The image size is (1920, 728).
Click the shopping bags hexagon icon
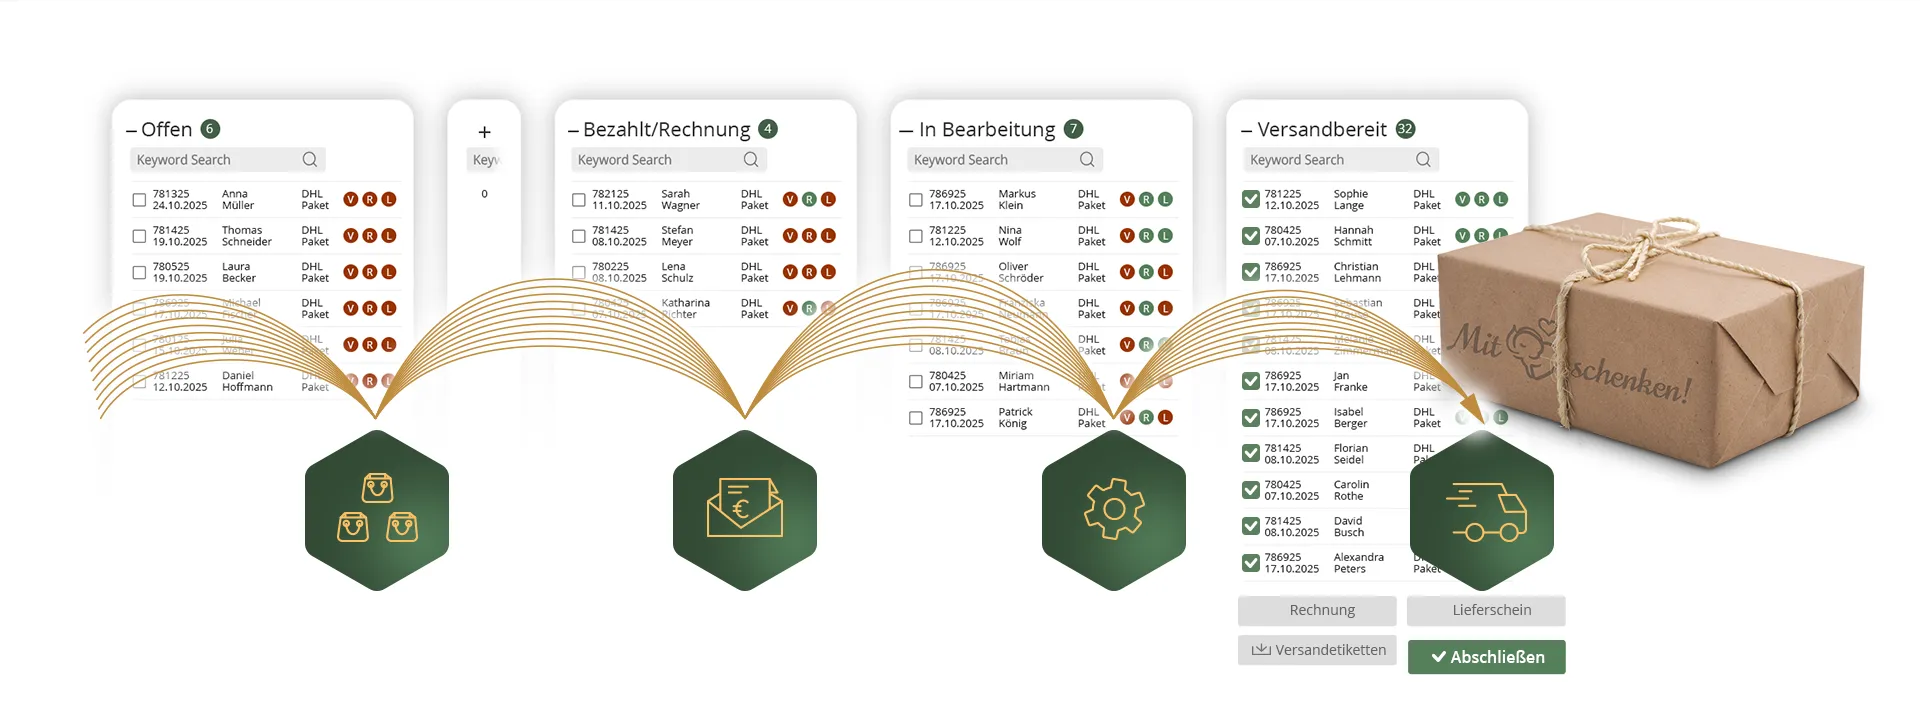(x=377, y=510)
